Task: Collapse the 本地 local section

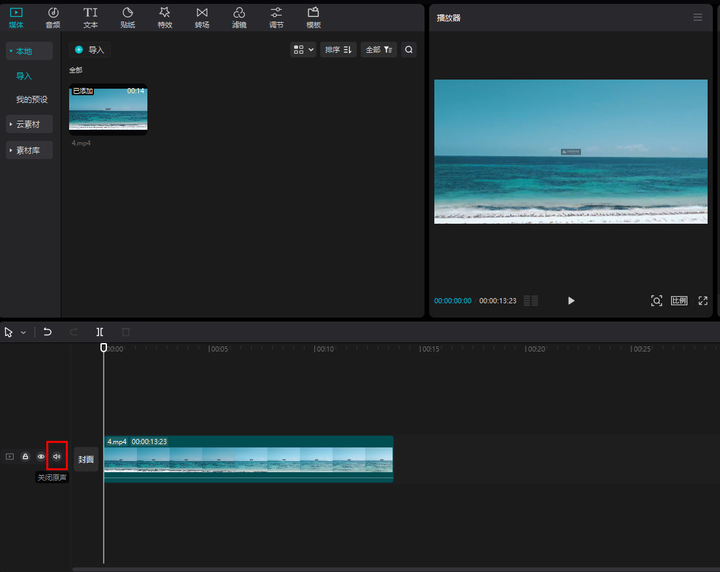Action: point(29,51)
